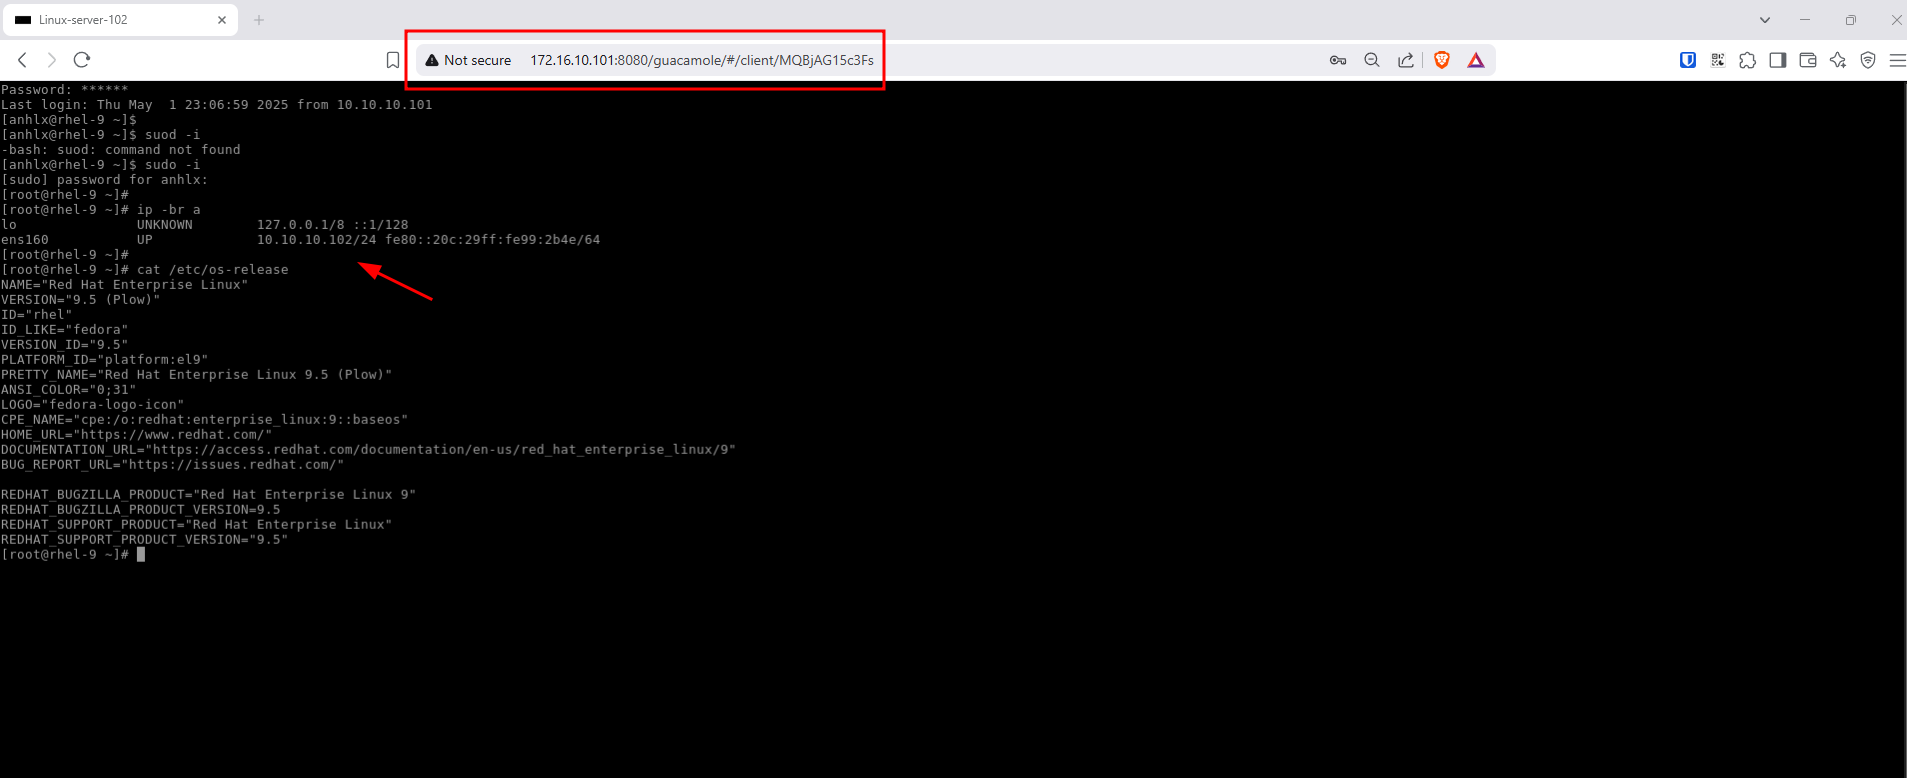Select the Linux-server-102 tab

click(x=121, y=20)
